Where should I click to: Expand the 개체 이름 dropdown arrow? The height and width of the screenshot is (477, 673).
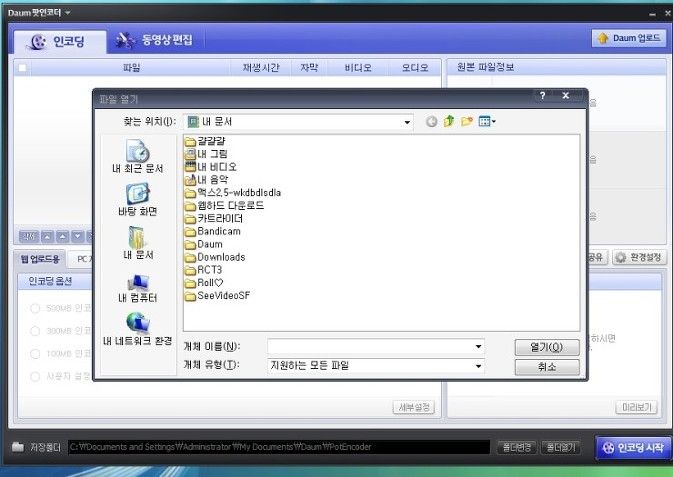(478, 346)
